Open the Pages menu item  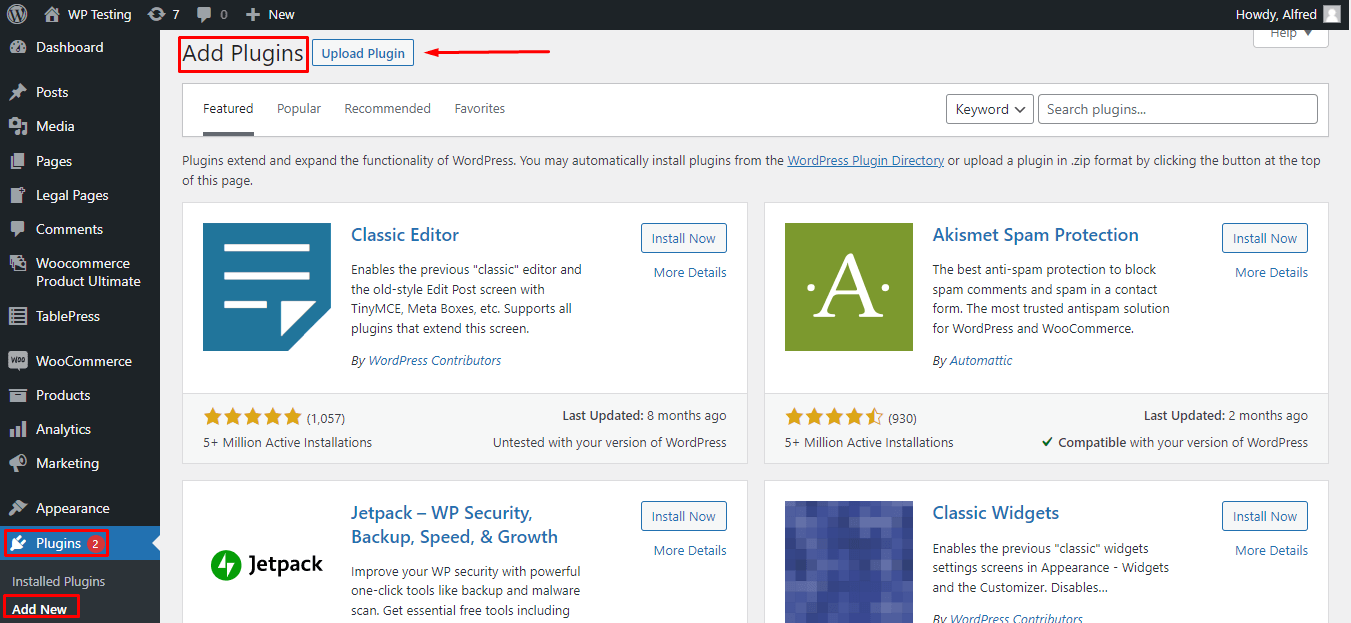[80, 161]
